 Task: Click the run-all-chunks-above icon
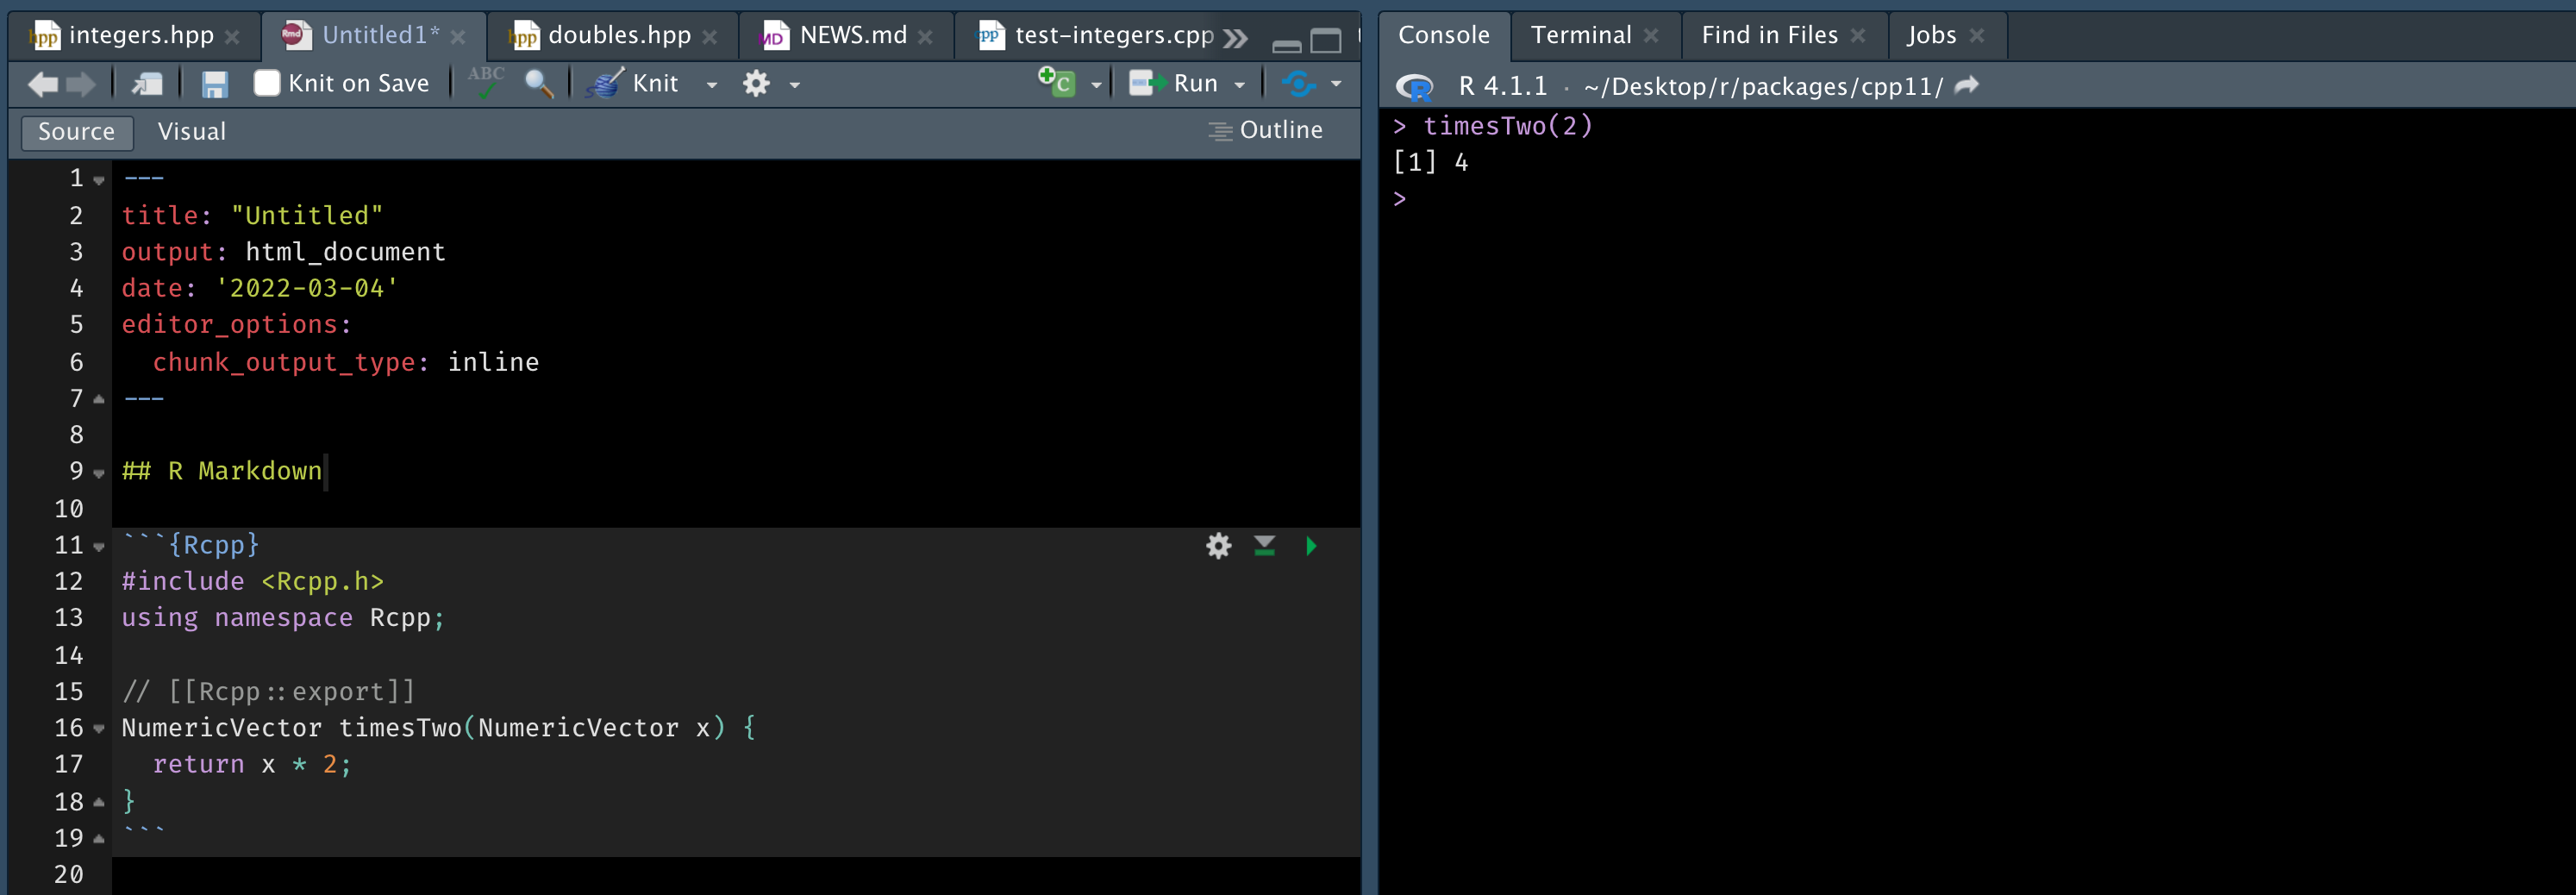(x=1264, y=546)
